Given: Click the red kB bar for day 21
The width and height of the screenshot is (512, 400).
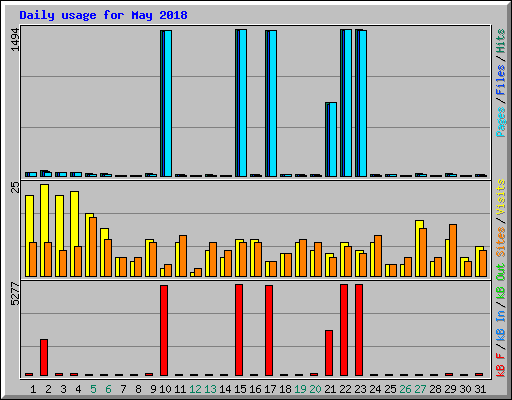Looking at the screenshot, I should (x=329, y=353).
